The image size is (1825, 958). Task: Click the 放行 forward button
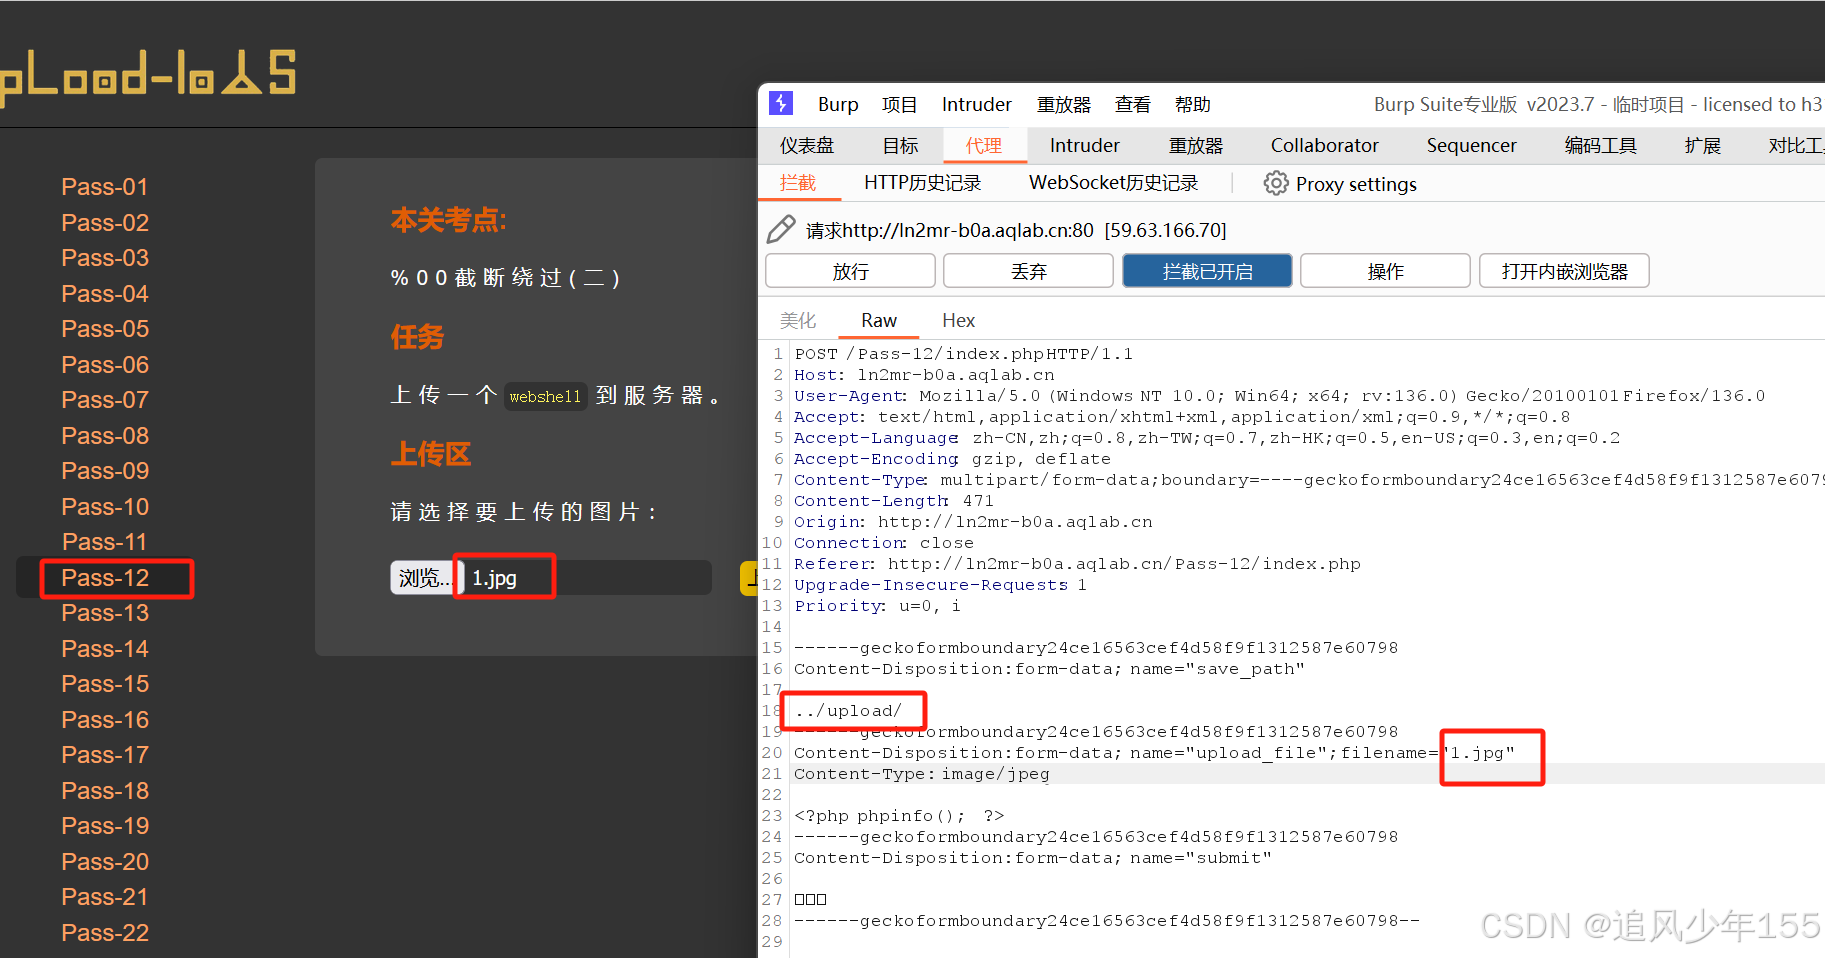851,271
